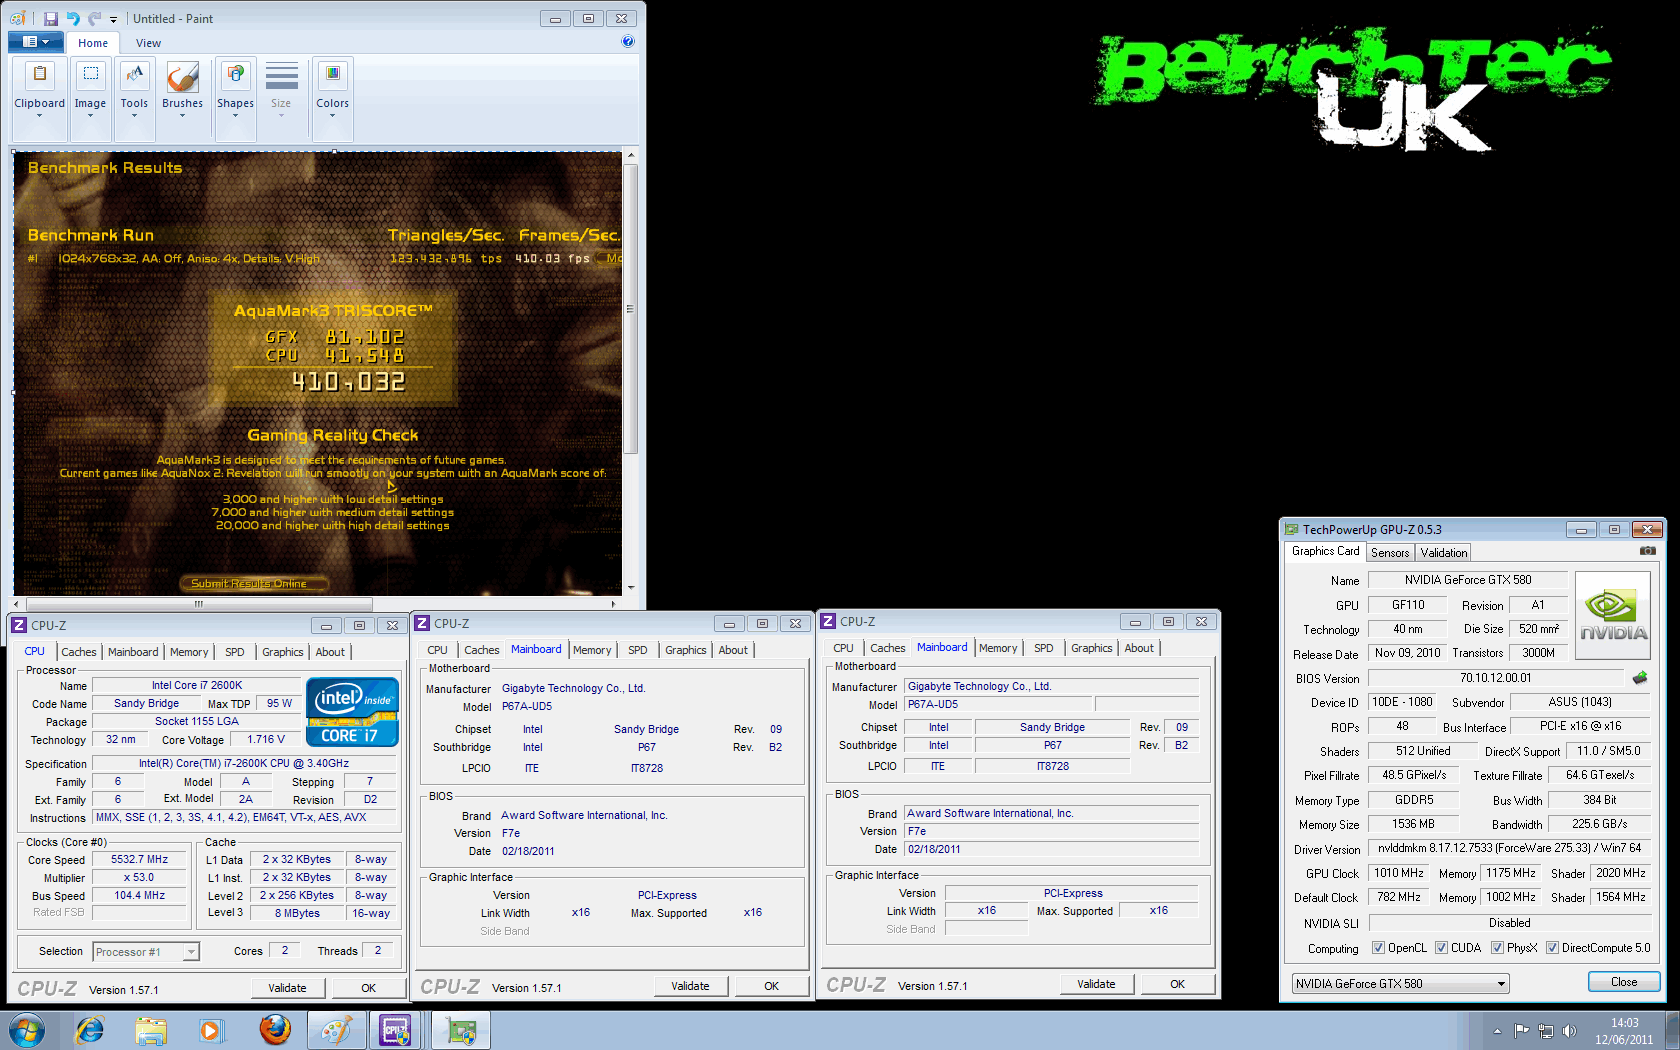The width and height of the screenshot is (1680, 1050).
Task: Click middle CPU-Z window title icon
Action: tap(422, 623)
